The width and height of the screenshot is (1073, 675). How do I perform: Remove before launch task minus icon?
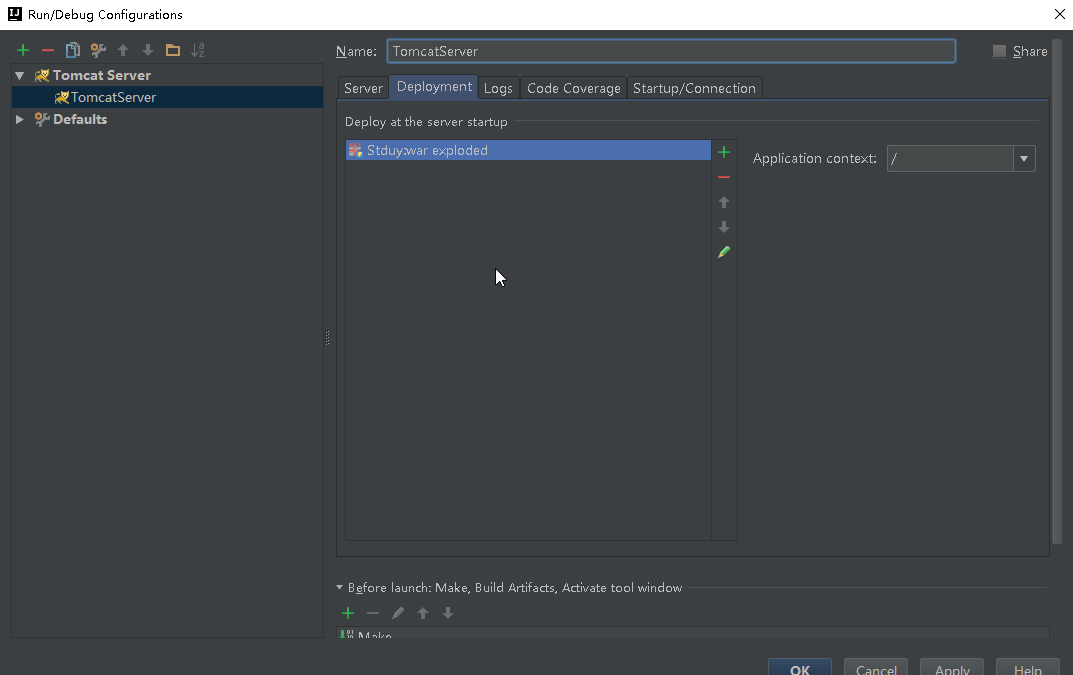[373, 613]
